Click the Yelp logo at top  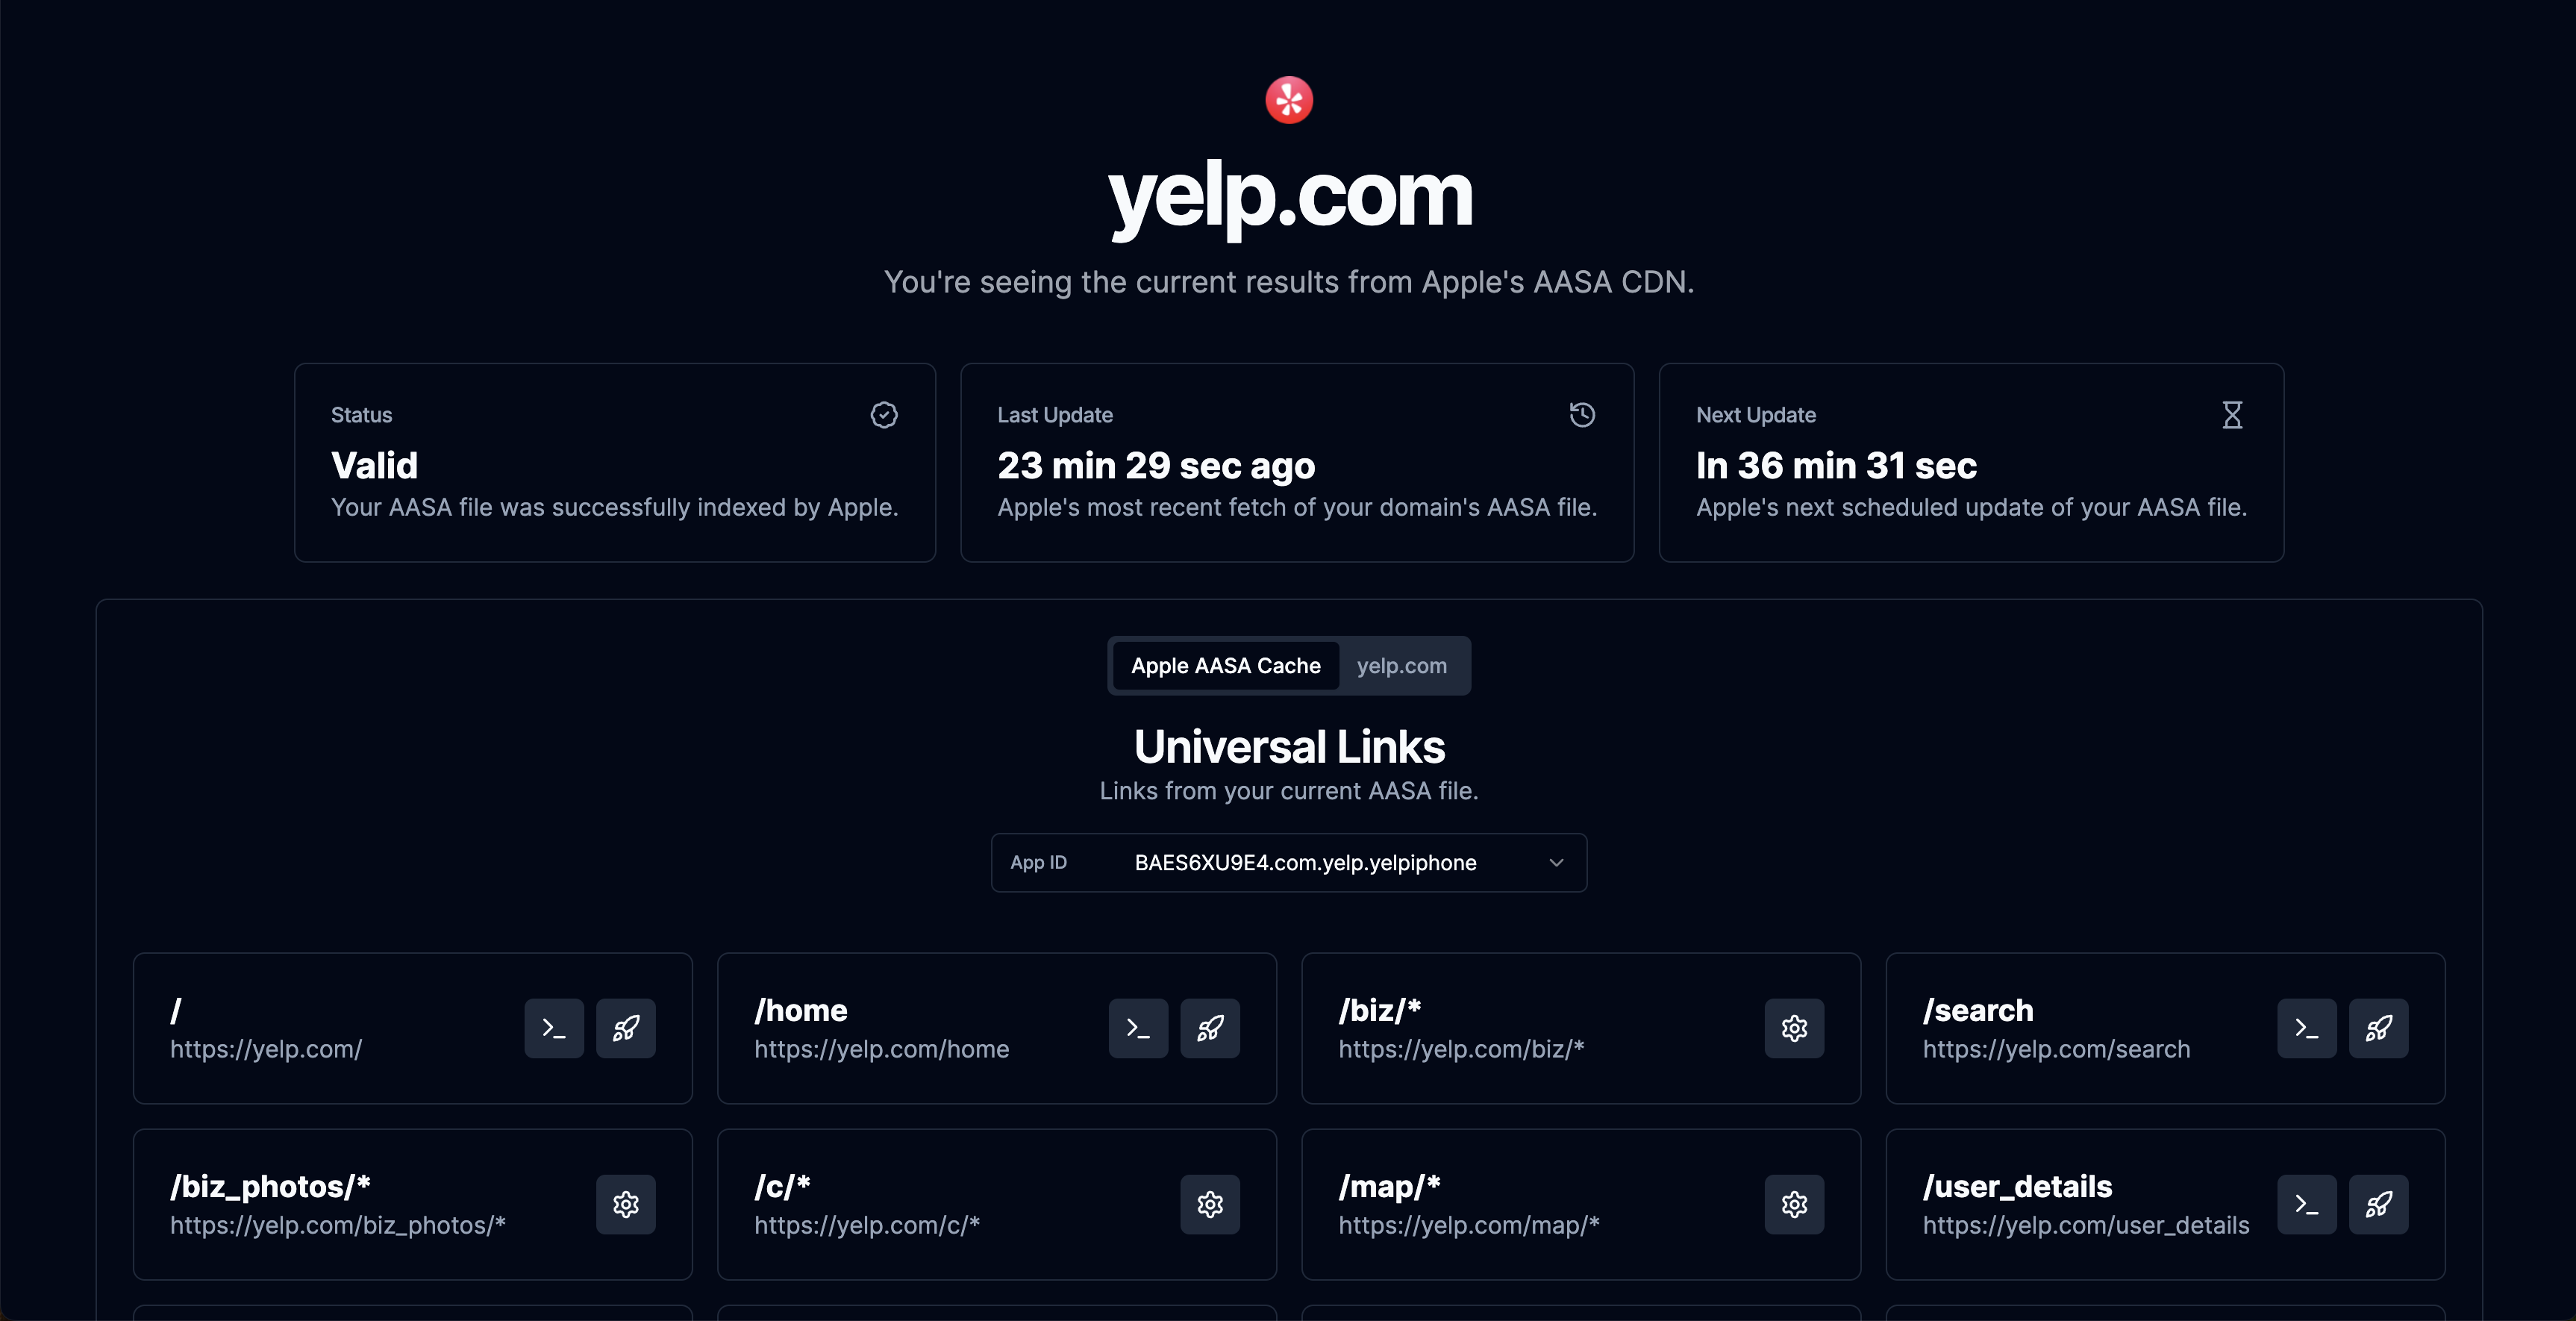1289,100
